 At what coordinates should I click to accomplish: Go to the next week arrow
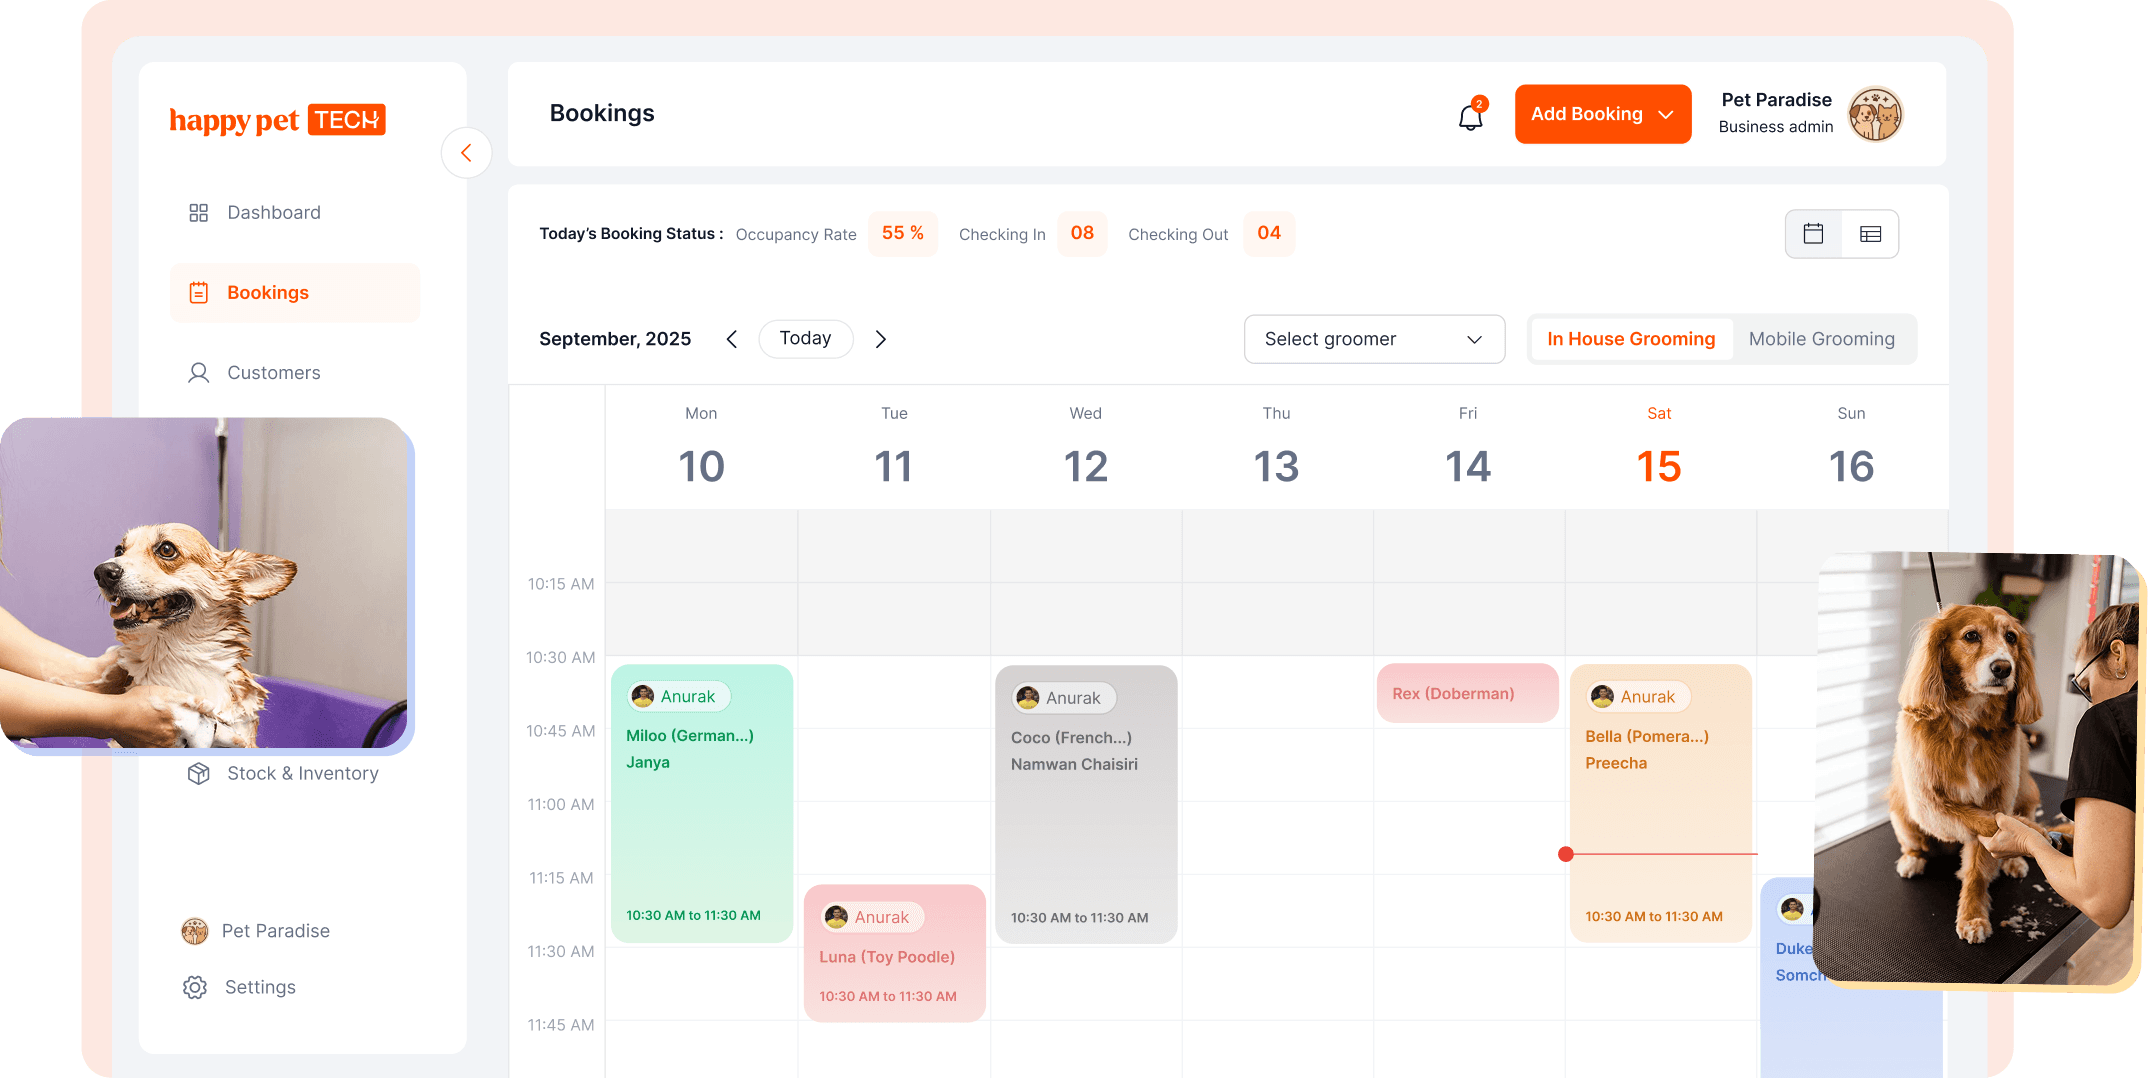coord(880,339)
